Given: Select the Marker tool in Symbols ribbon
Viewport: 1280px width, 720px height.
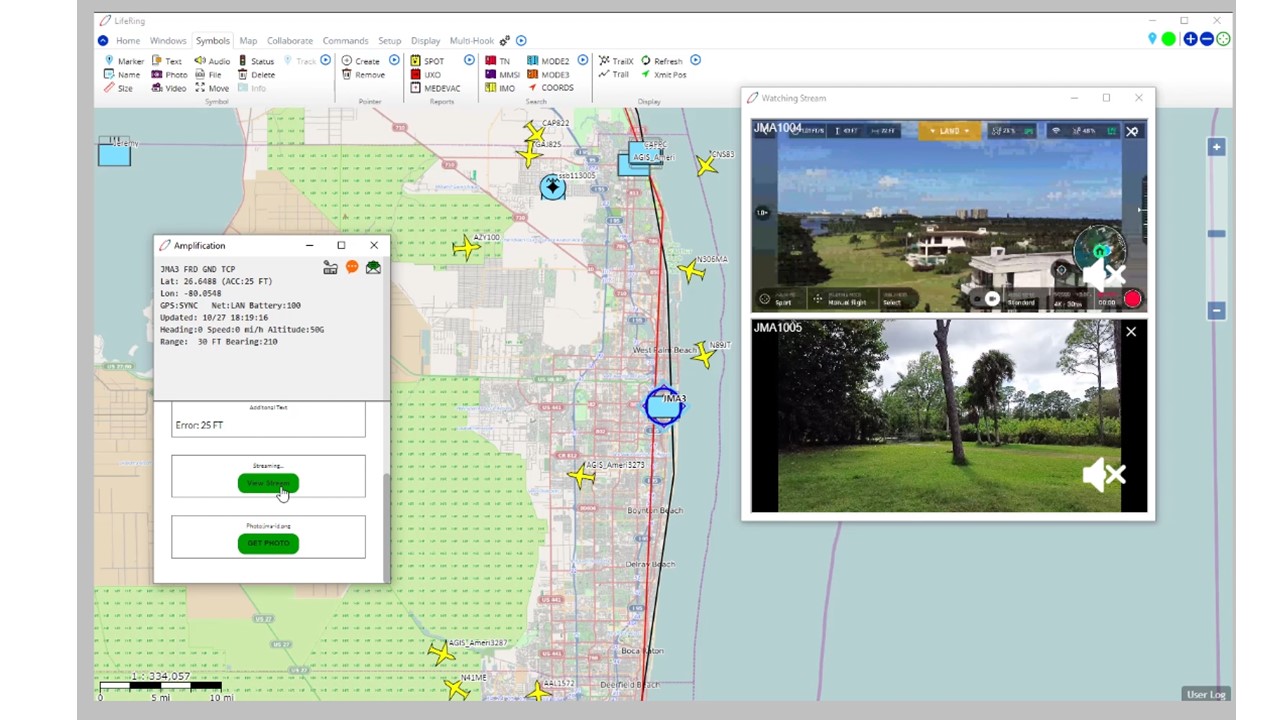Looking at the screenshot, I should pos(124,61).
